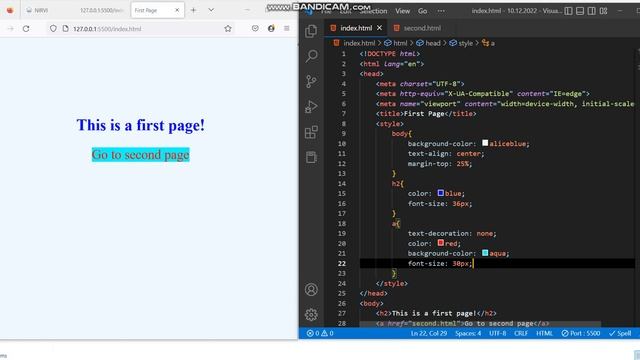Click the sixth activity bar icon below Extensions
Image resolution: width=640 pixels, height=360 pixels.
tap(311, 157)
